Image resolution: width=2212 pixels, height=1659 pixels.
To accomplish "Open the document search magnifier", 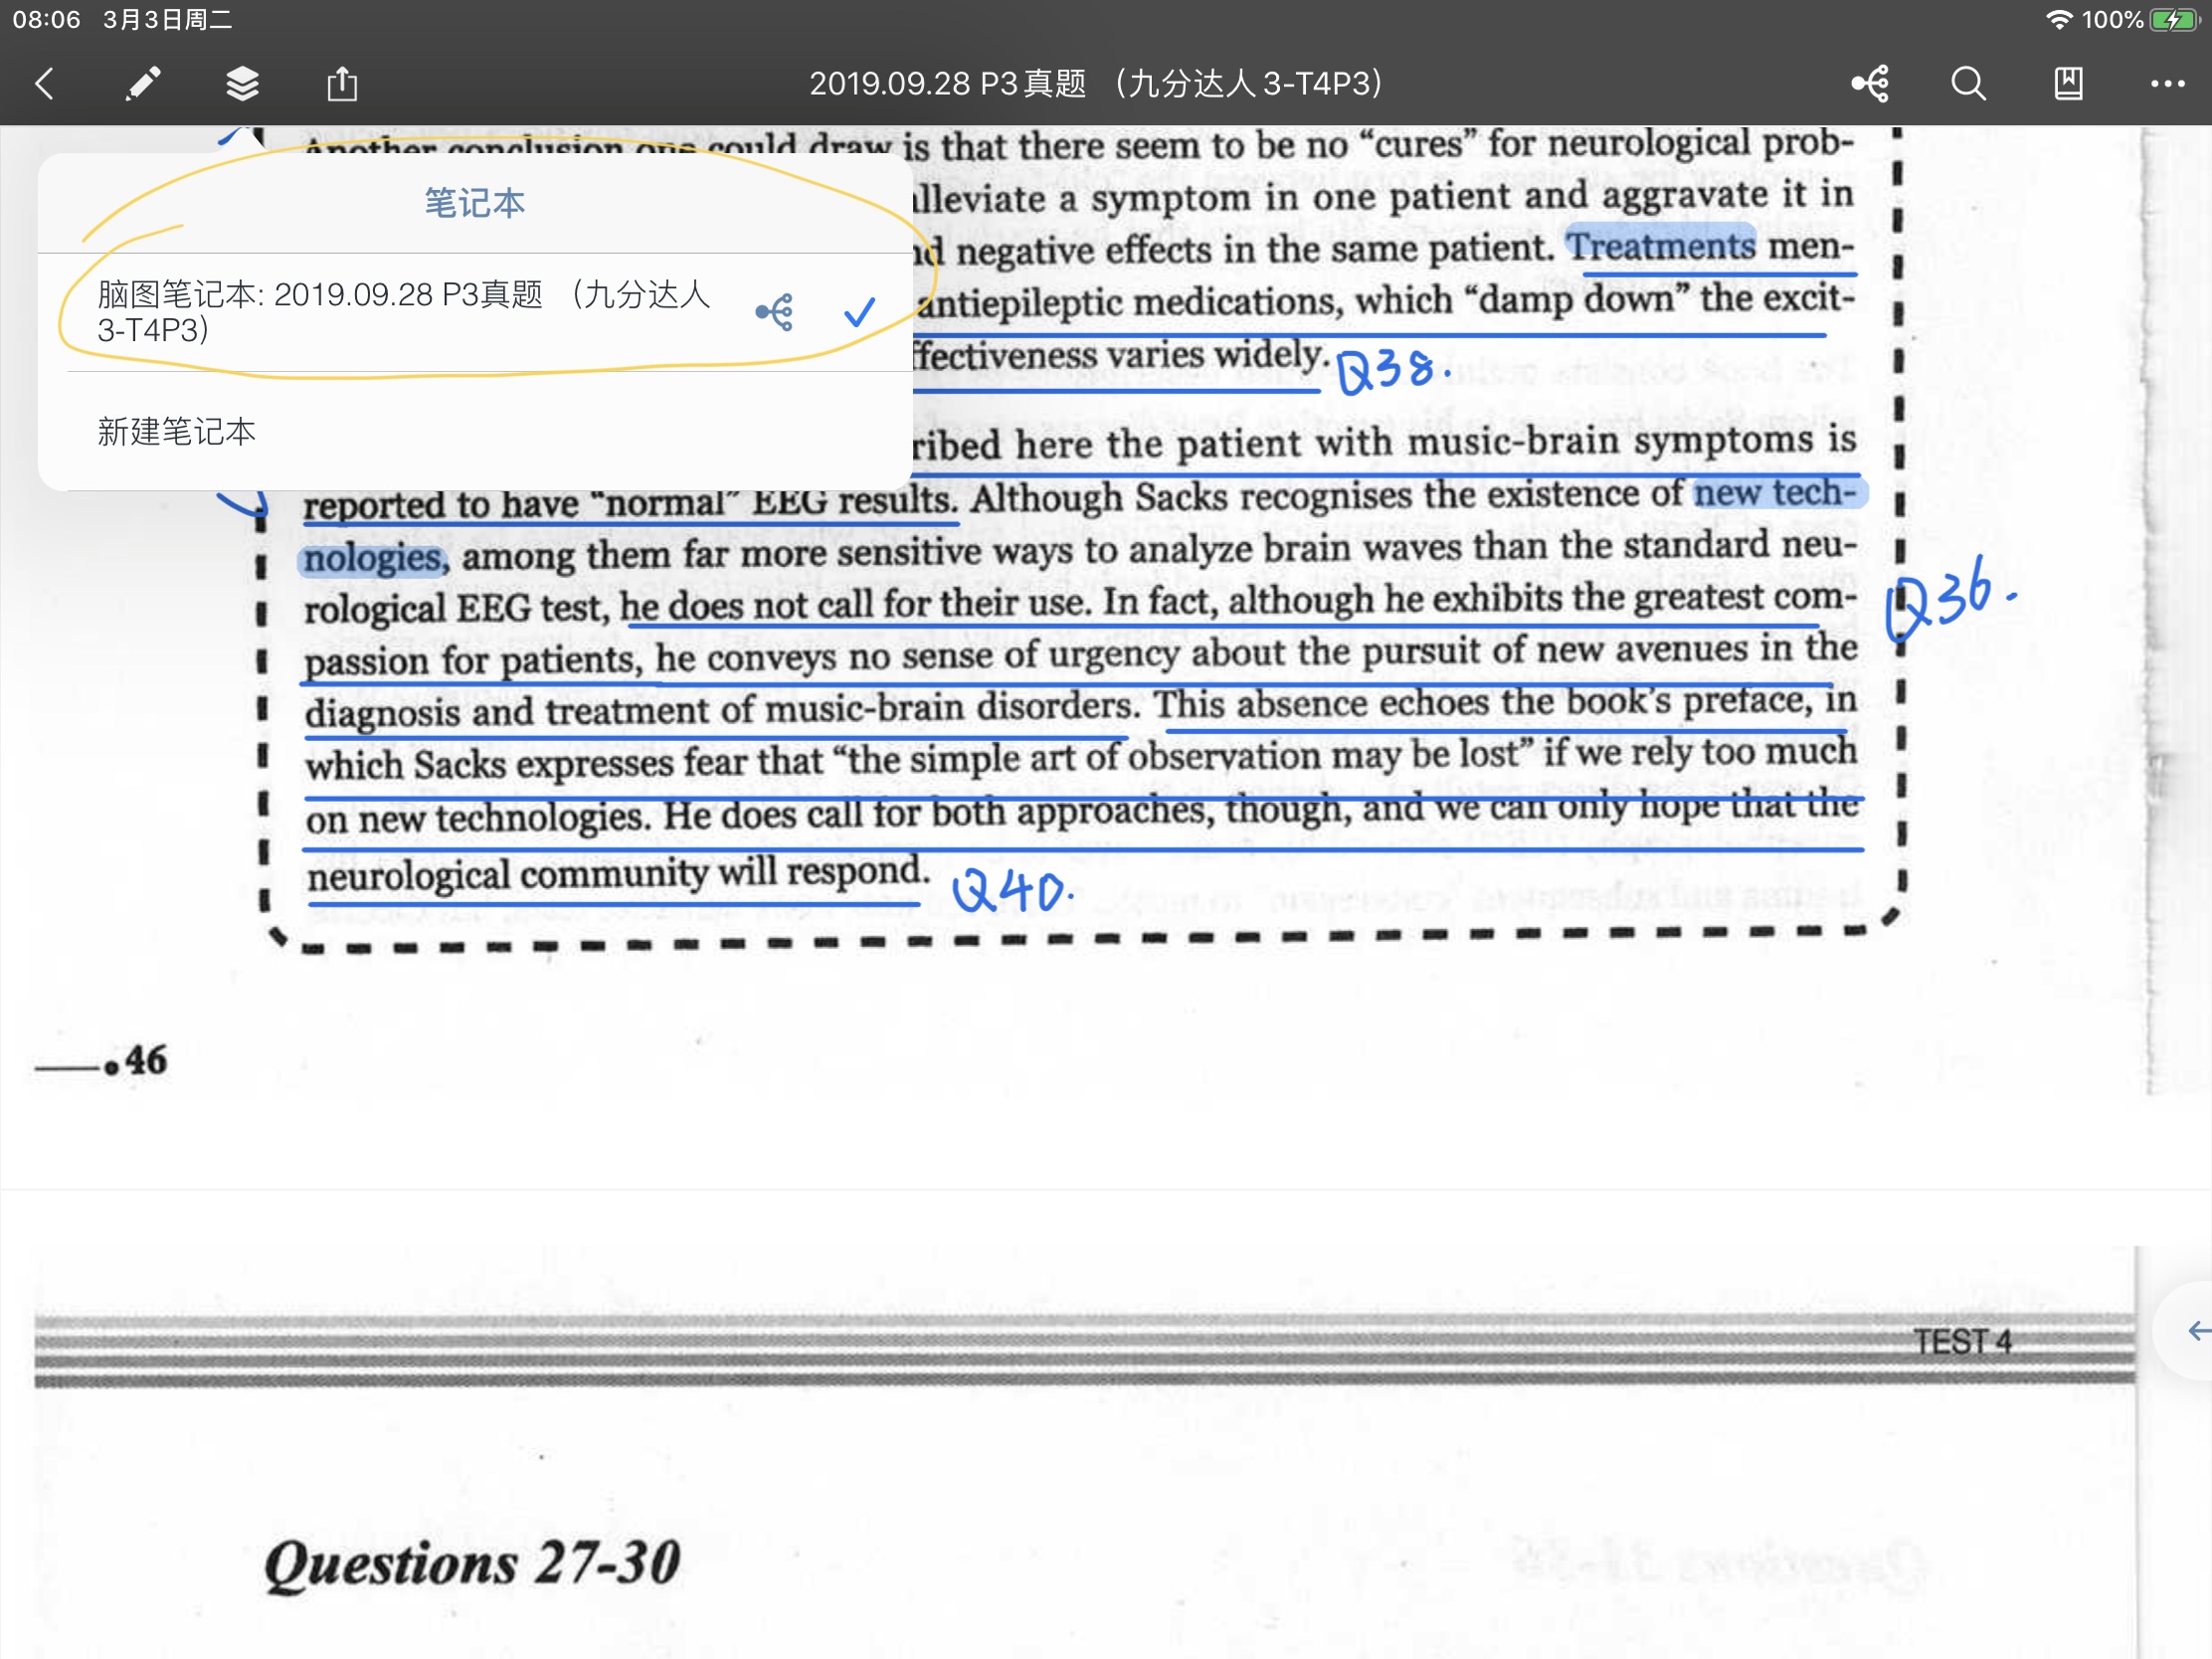I will click(1968, 83).
